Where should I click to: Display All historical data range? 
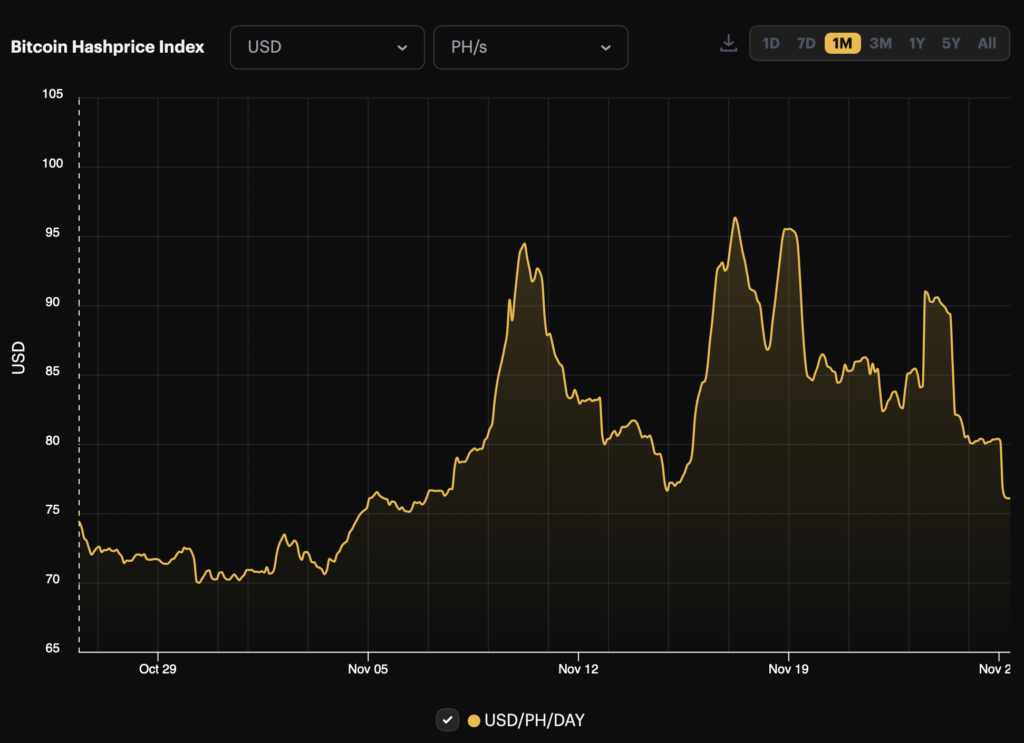pyautogui.click(x=987, y=44)
